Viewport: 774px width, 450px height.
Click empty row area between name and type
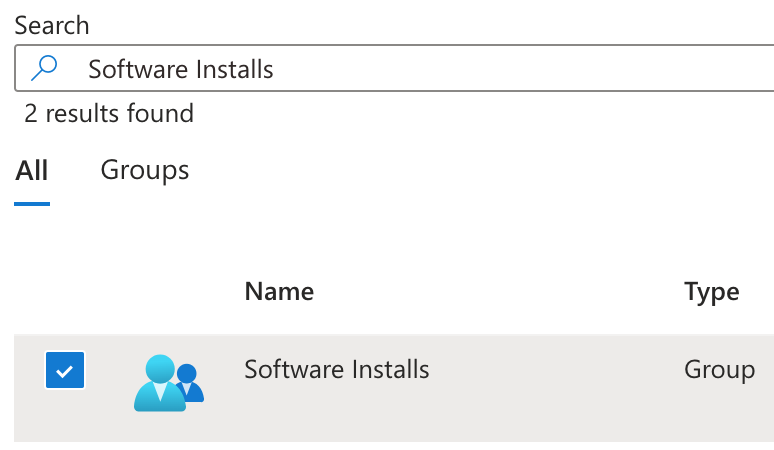[555, 371]
